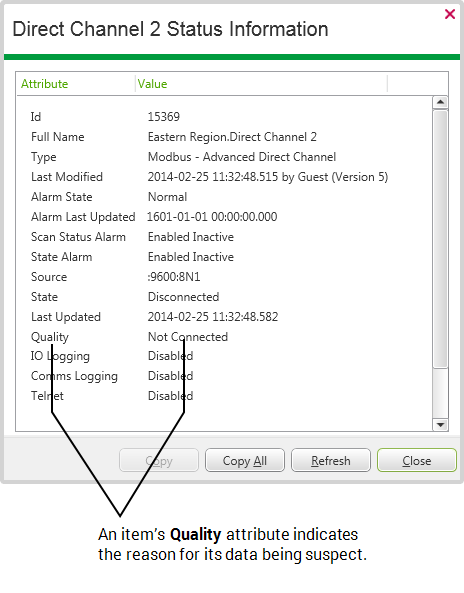Click the Refresh button

(x=331, y=460)
